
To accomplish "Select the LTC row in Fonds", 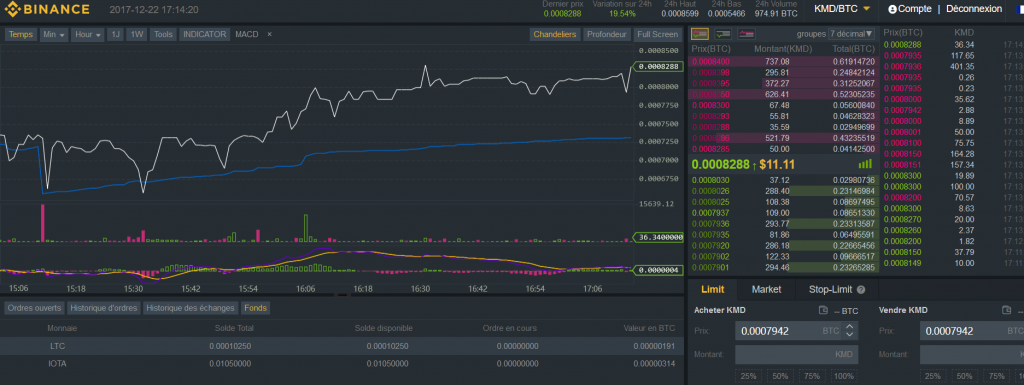I will click(342, 346).
